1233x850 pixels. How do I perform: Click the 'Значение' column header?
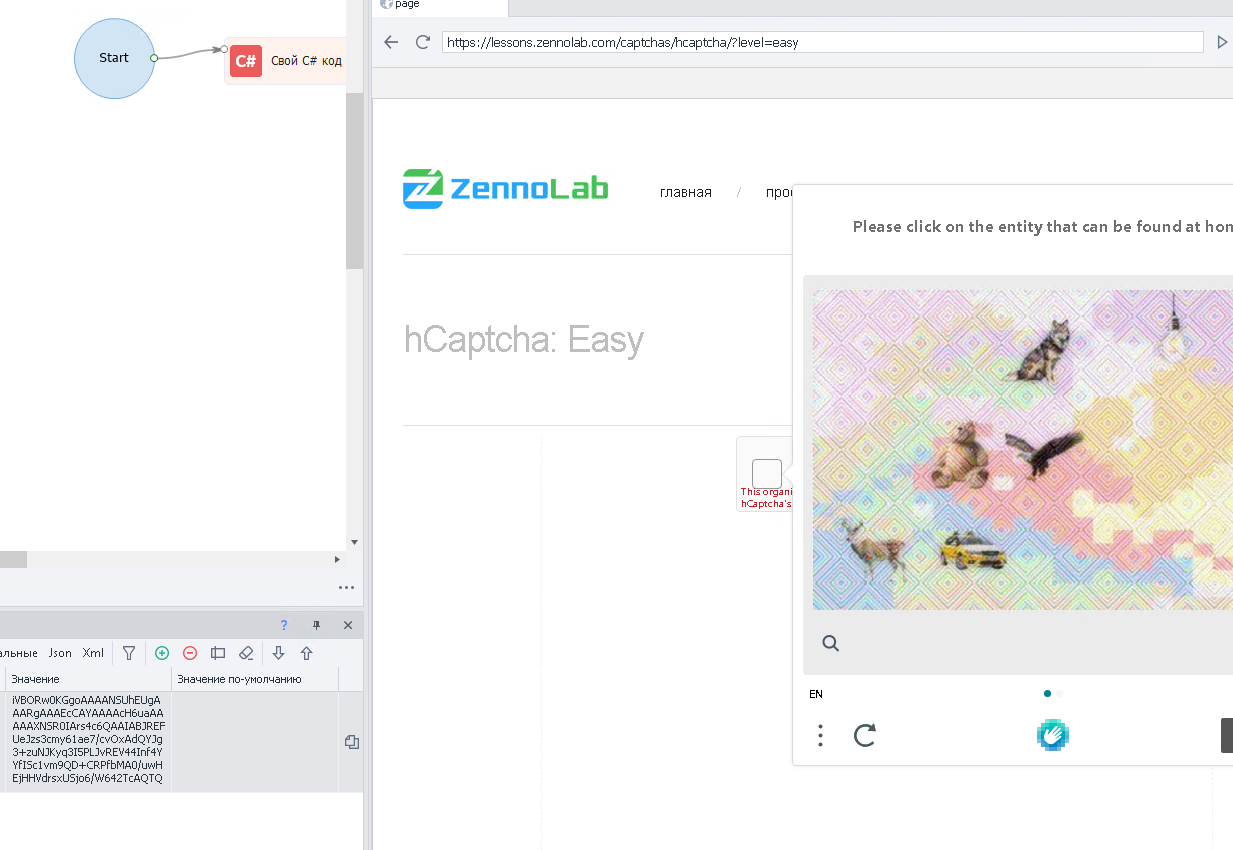click(x=88, y=679)
